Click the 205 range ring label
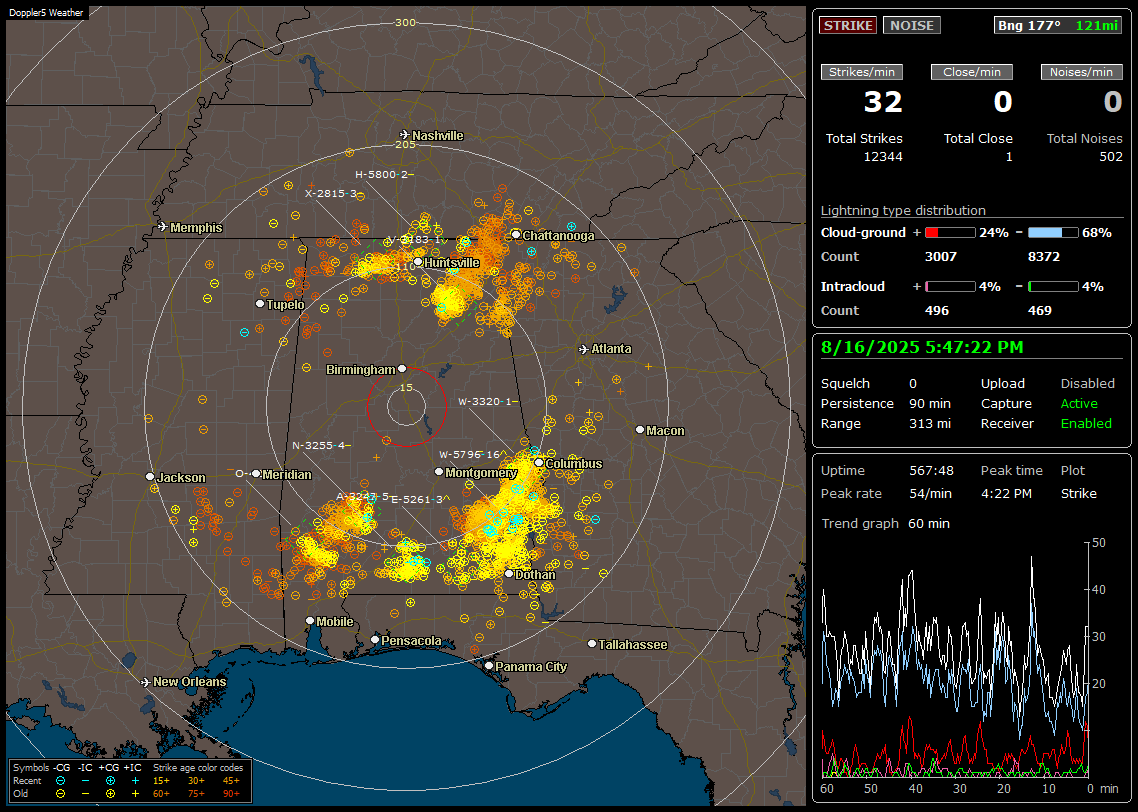Viewport: 1138px width, 812px height. click(x=405, y=144)
